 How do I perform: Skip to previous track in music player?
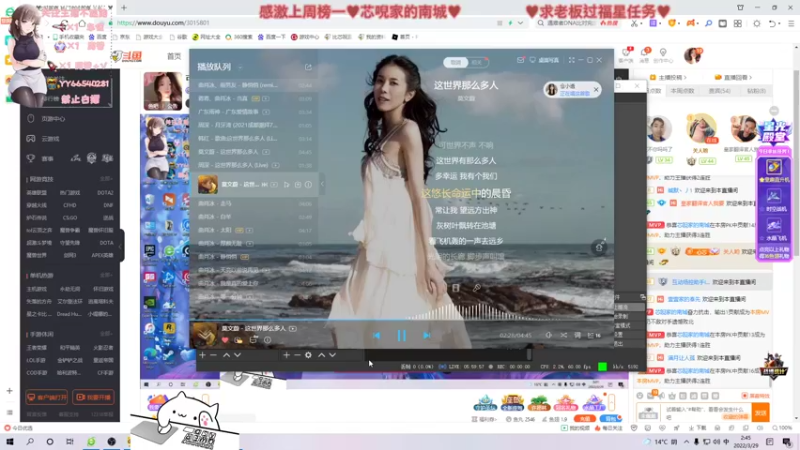(377, 335)
